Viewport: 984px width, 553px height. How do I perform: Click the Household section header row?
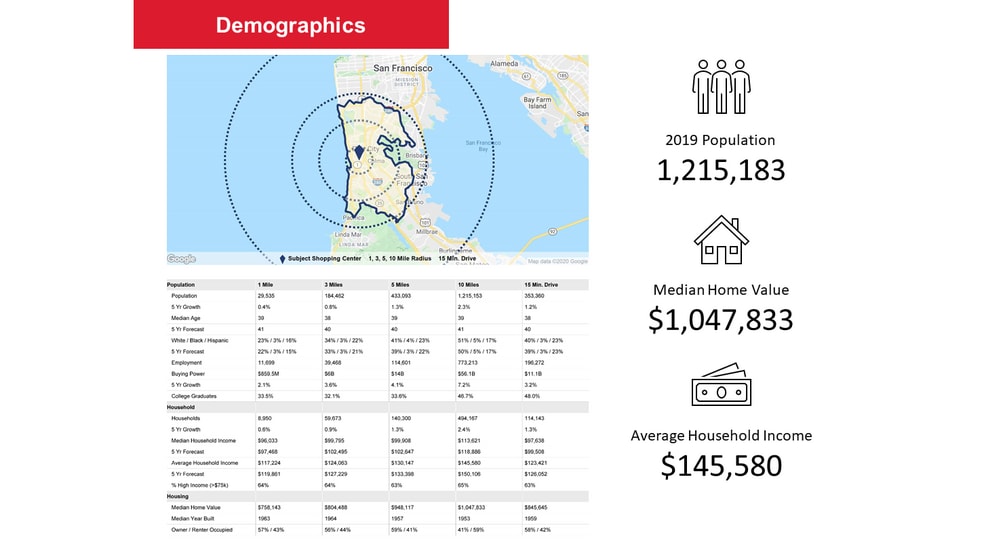182,407
